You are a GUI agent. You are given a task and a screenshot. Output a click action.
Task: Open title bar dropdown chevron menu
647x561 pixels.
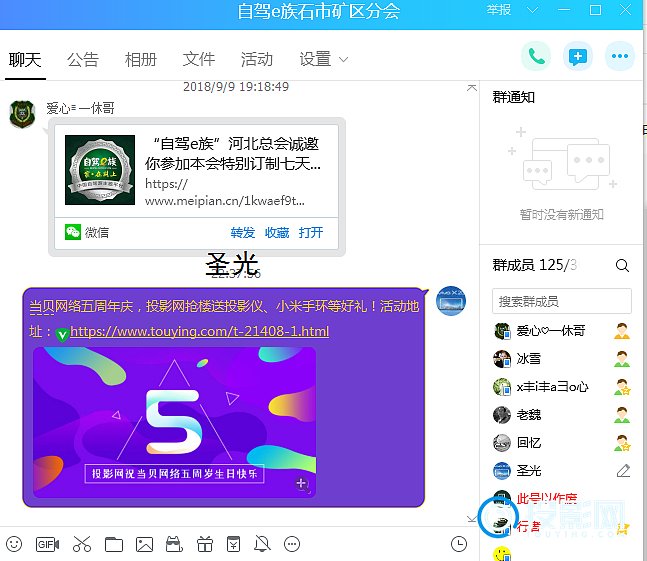point(532,10)
